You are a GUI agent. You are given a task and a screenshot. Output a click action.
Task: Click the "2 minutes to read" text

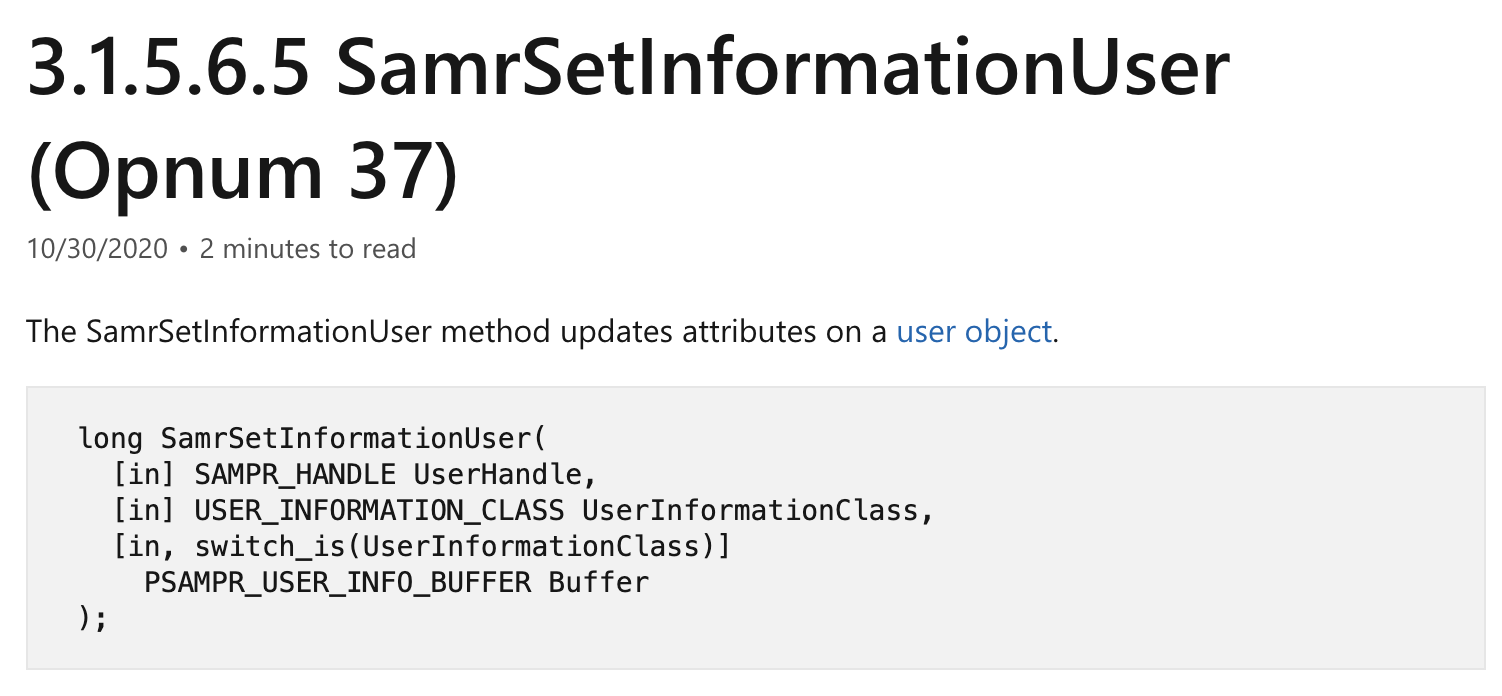pyautogui.click(x=307, y=249)
